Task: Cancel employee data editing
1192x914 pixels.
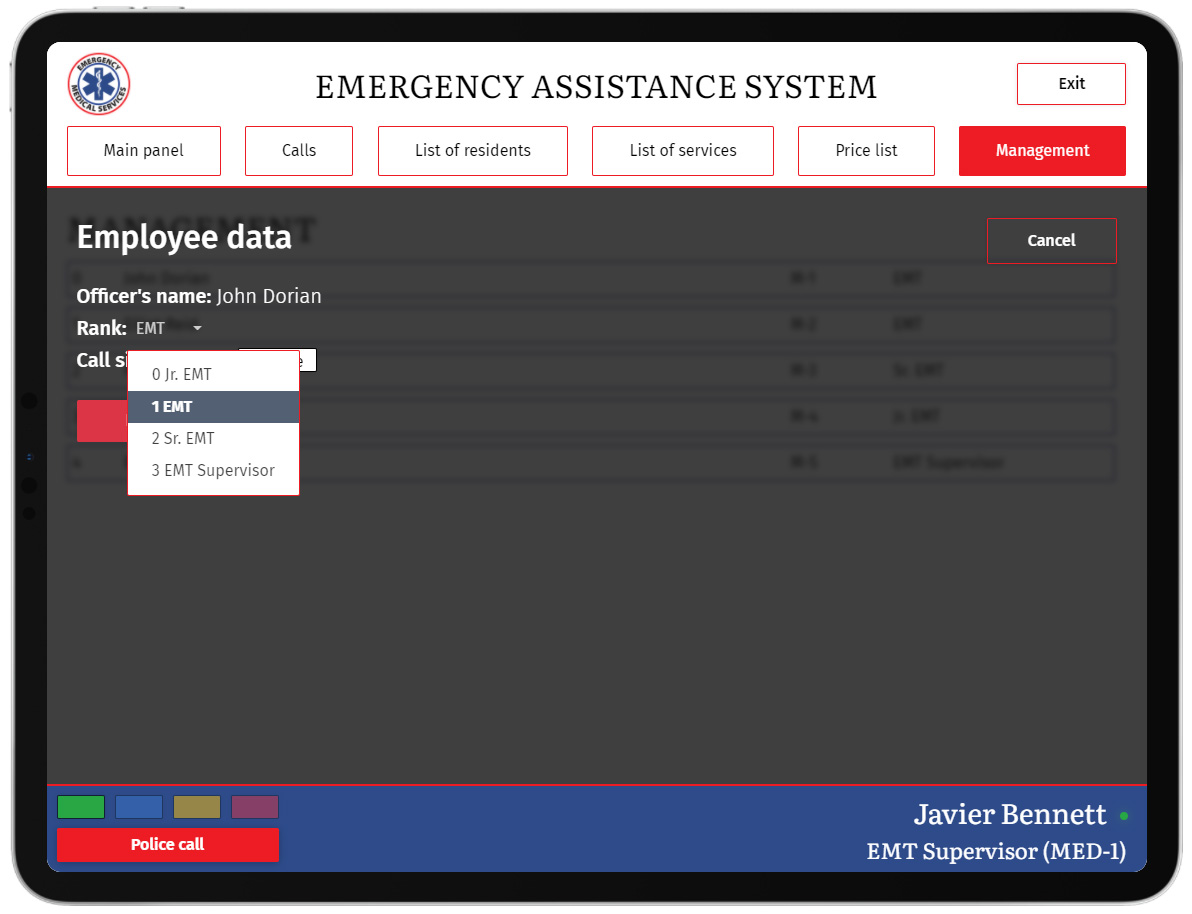Action: [x=1051, y=241]
